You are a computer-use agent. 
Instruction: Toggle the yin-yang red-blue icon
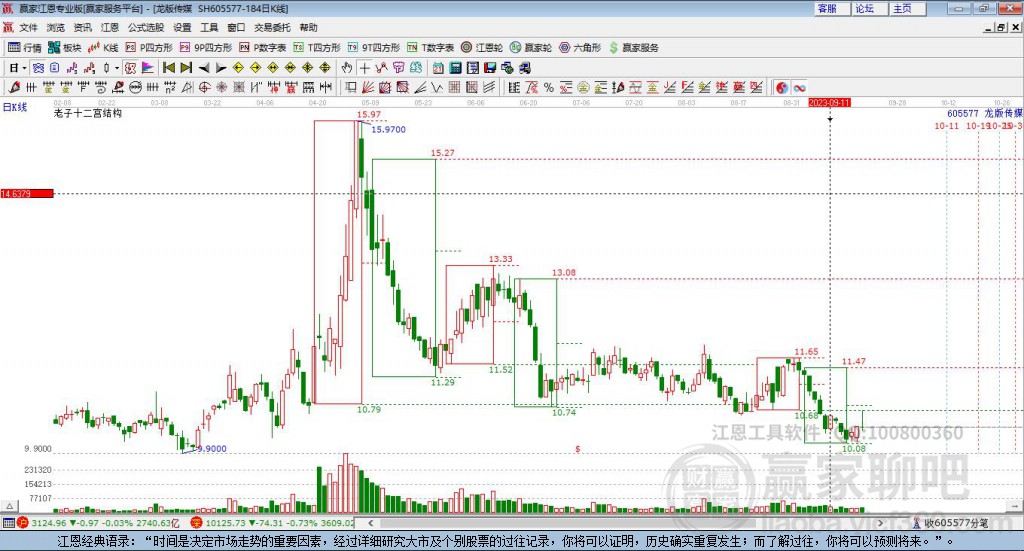[x=782, y=87]
